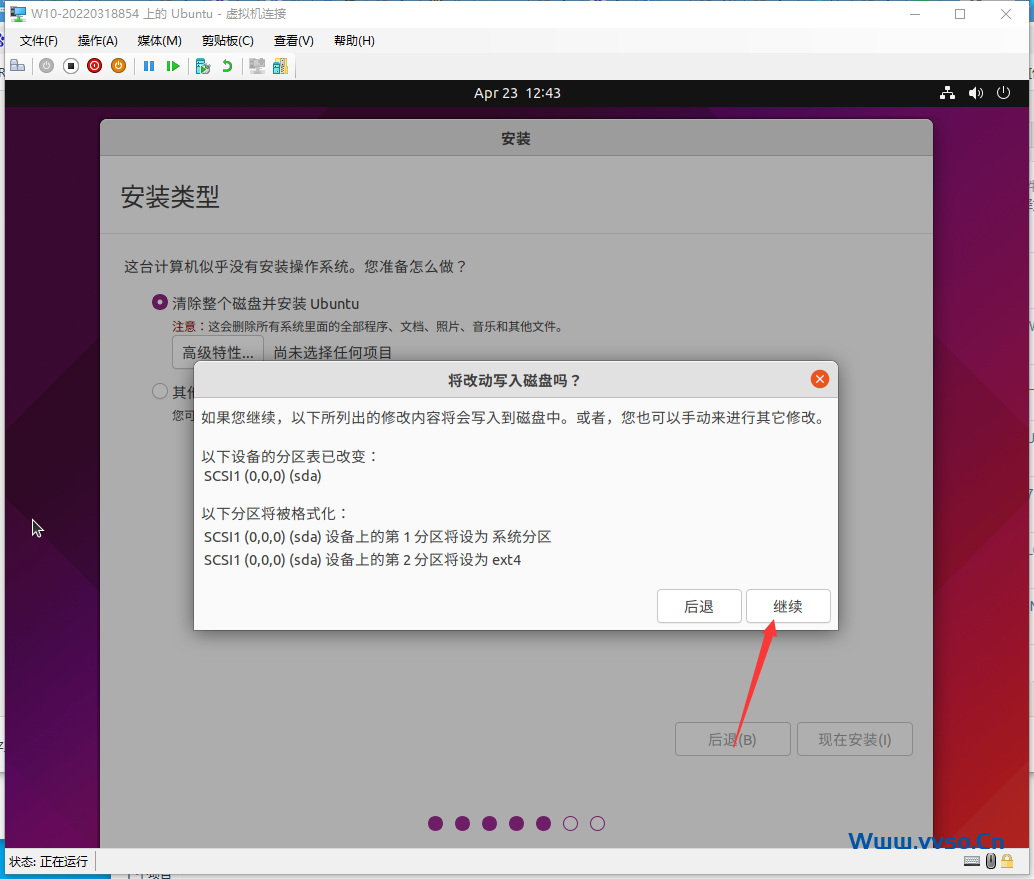Image resolution: width=1034 pixels, height=879 pixels.
Task: Select 清除整个磁盘并安装 Ubuntu radio option
Action: coord(159,301)
